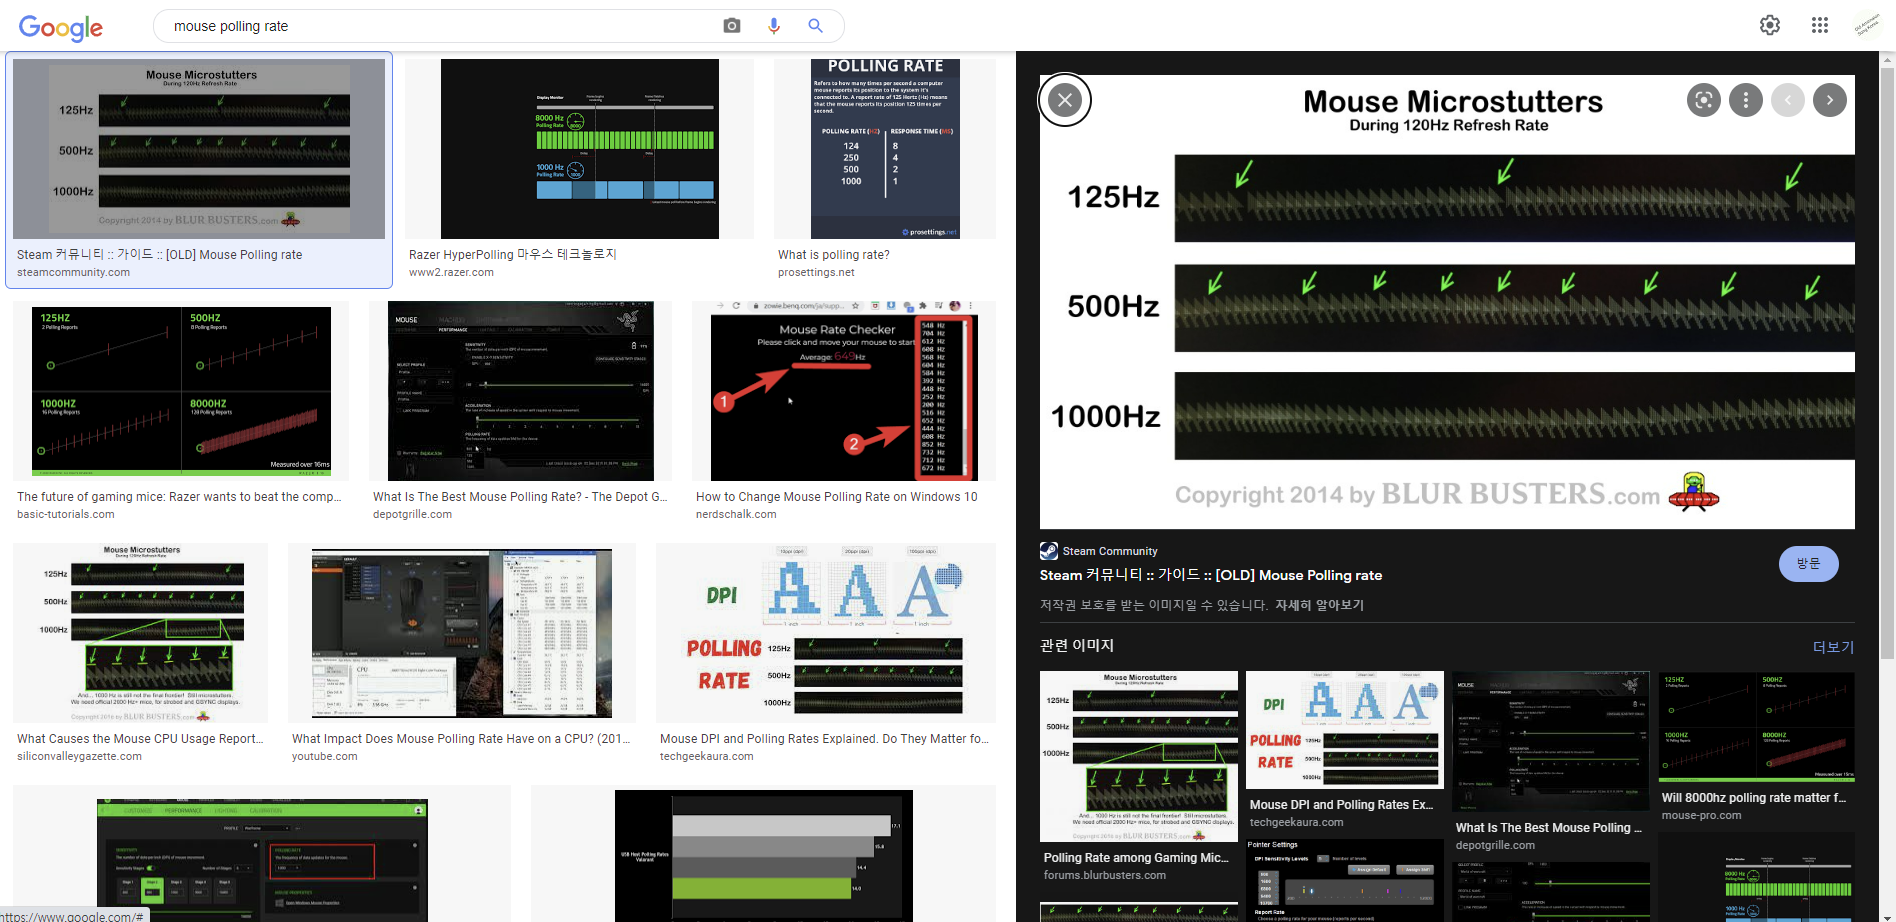This screenshot has width=1896, height=922.
Task: Open the Pointer Settings related thumbnail
Action: [x=1345, y=879]
